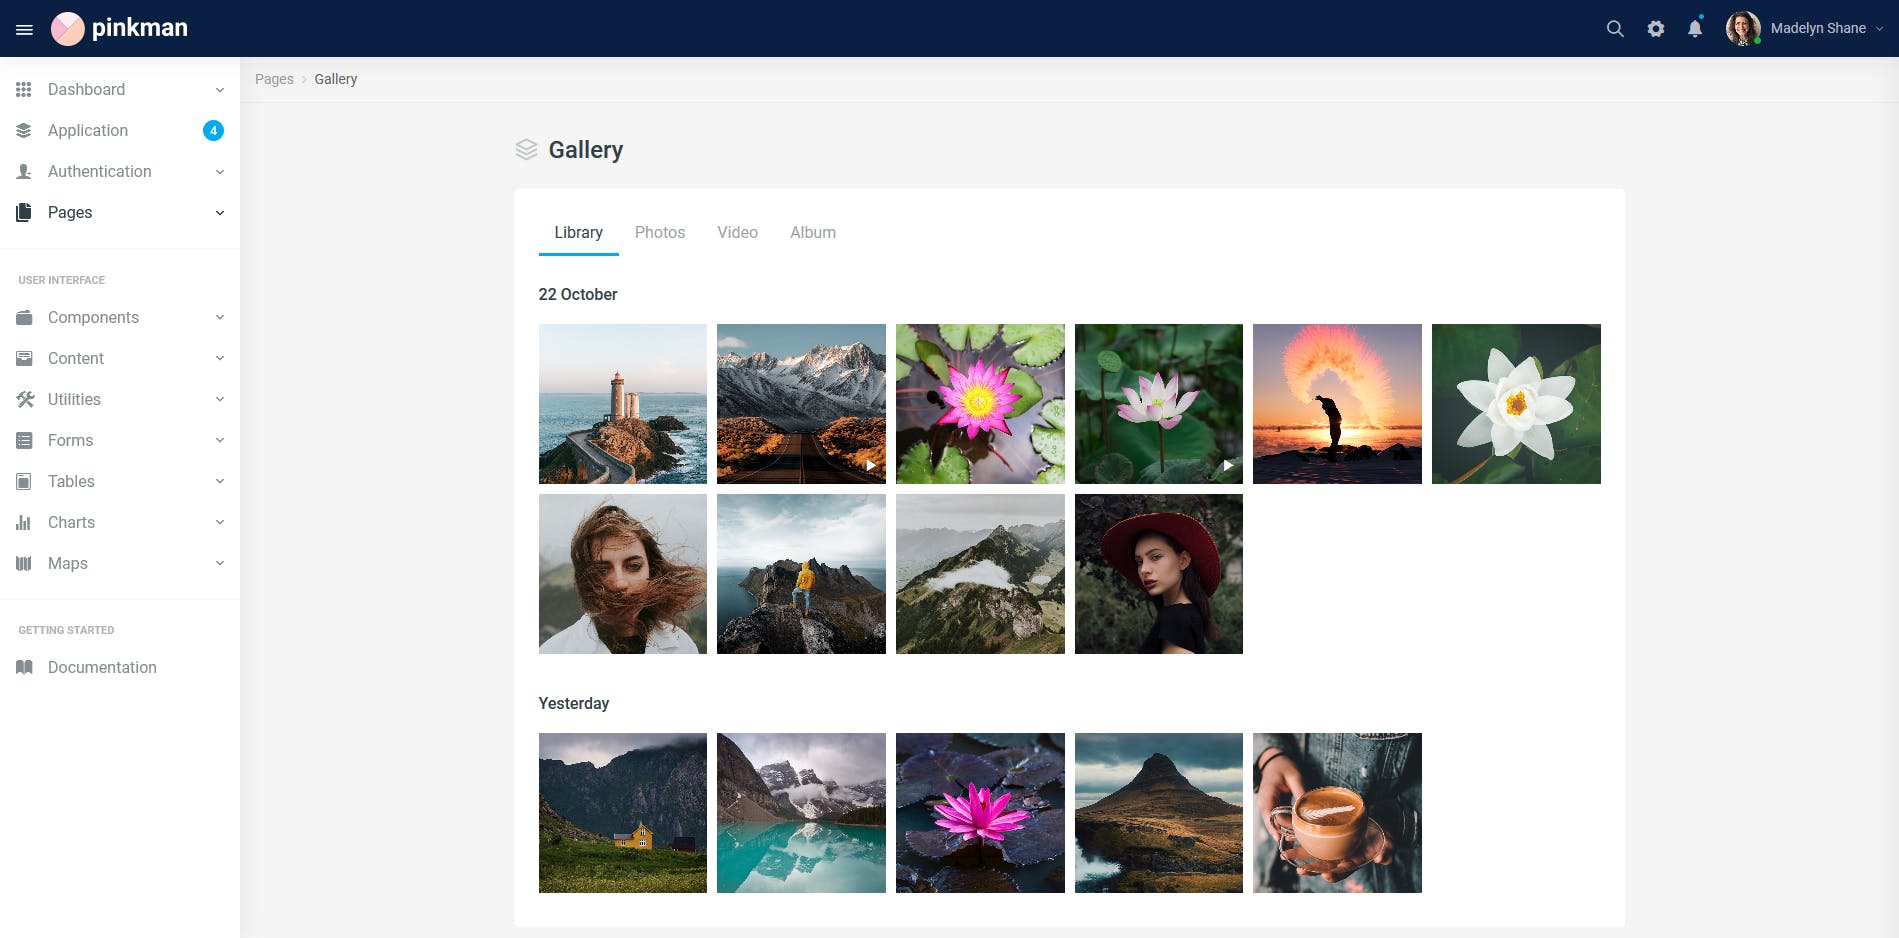Click the settings gear icon
The height and width of the screenshot is (938, 1899).
(x=1655, y=28)
